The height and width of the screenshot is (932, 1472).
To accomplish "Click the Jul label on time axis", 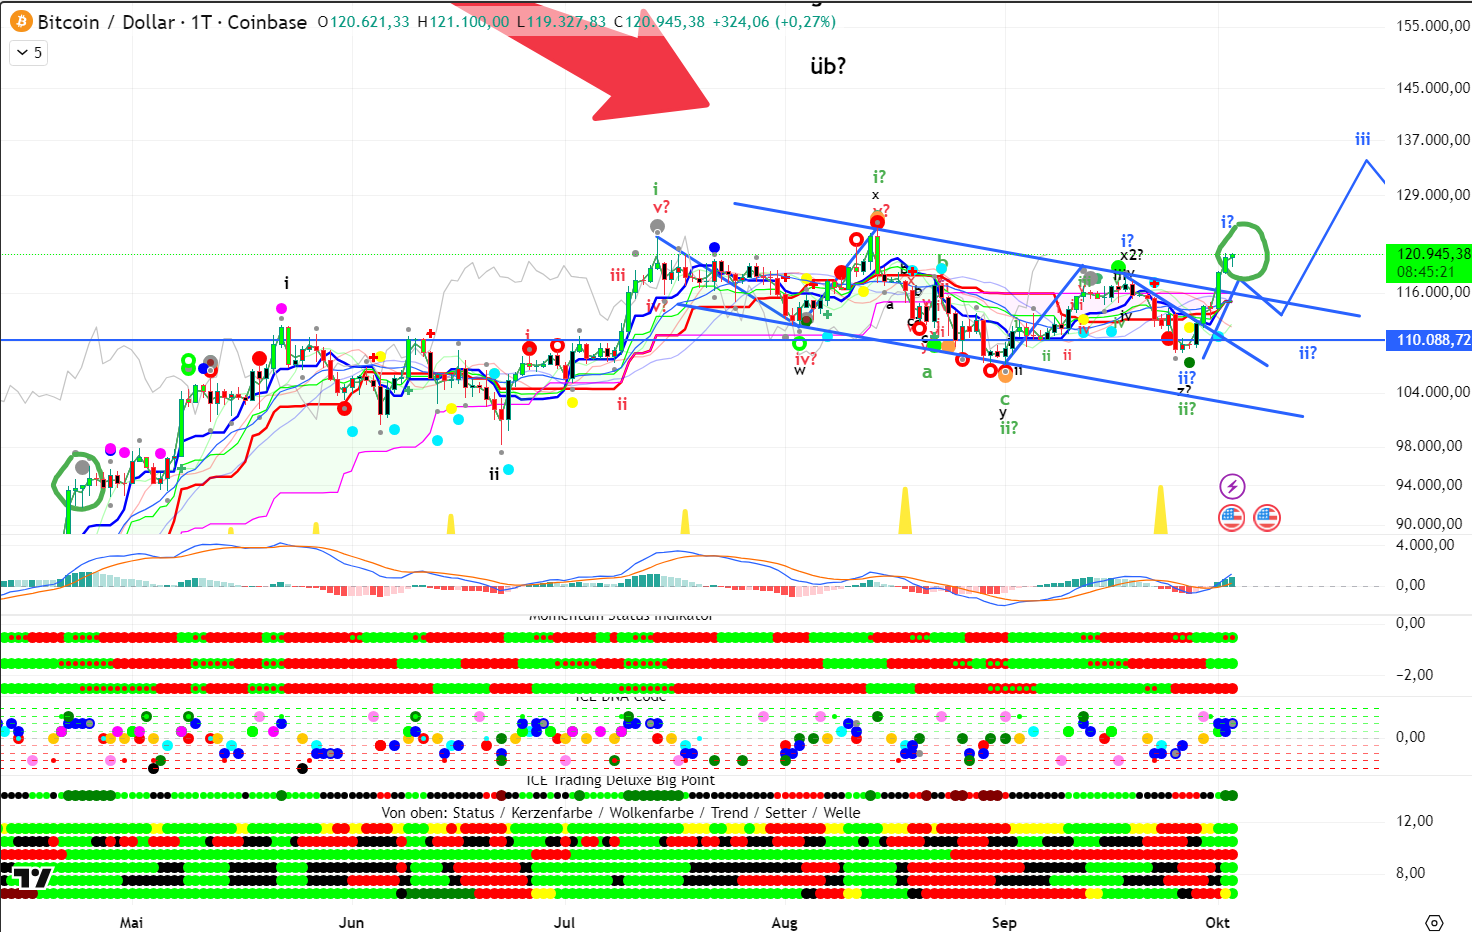I will point(564,922).
